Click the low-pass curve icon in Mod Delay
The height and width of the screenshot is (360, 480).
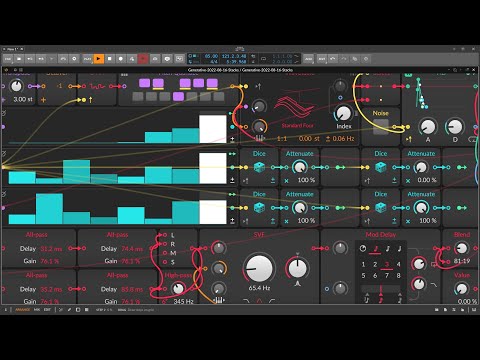[433, 285]
